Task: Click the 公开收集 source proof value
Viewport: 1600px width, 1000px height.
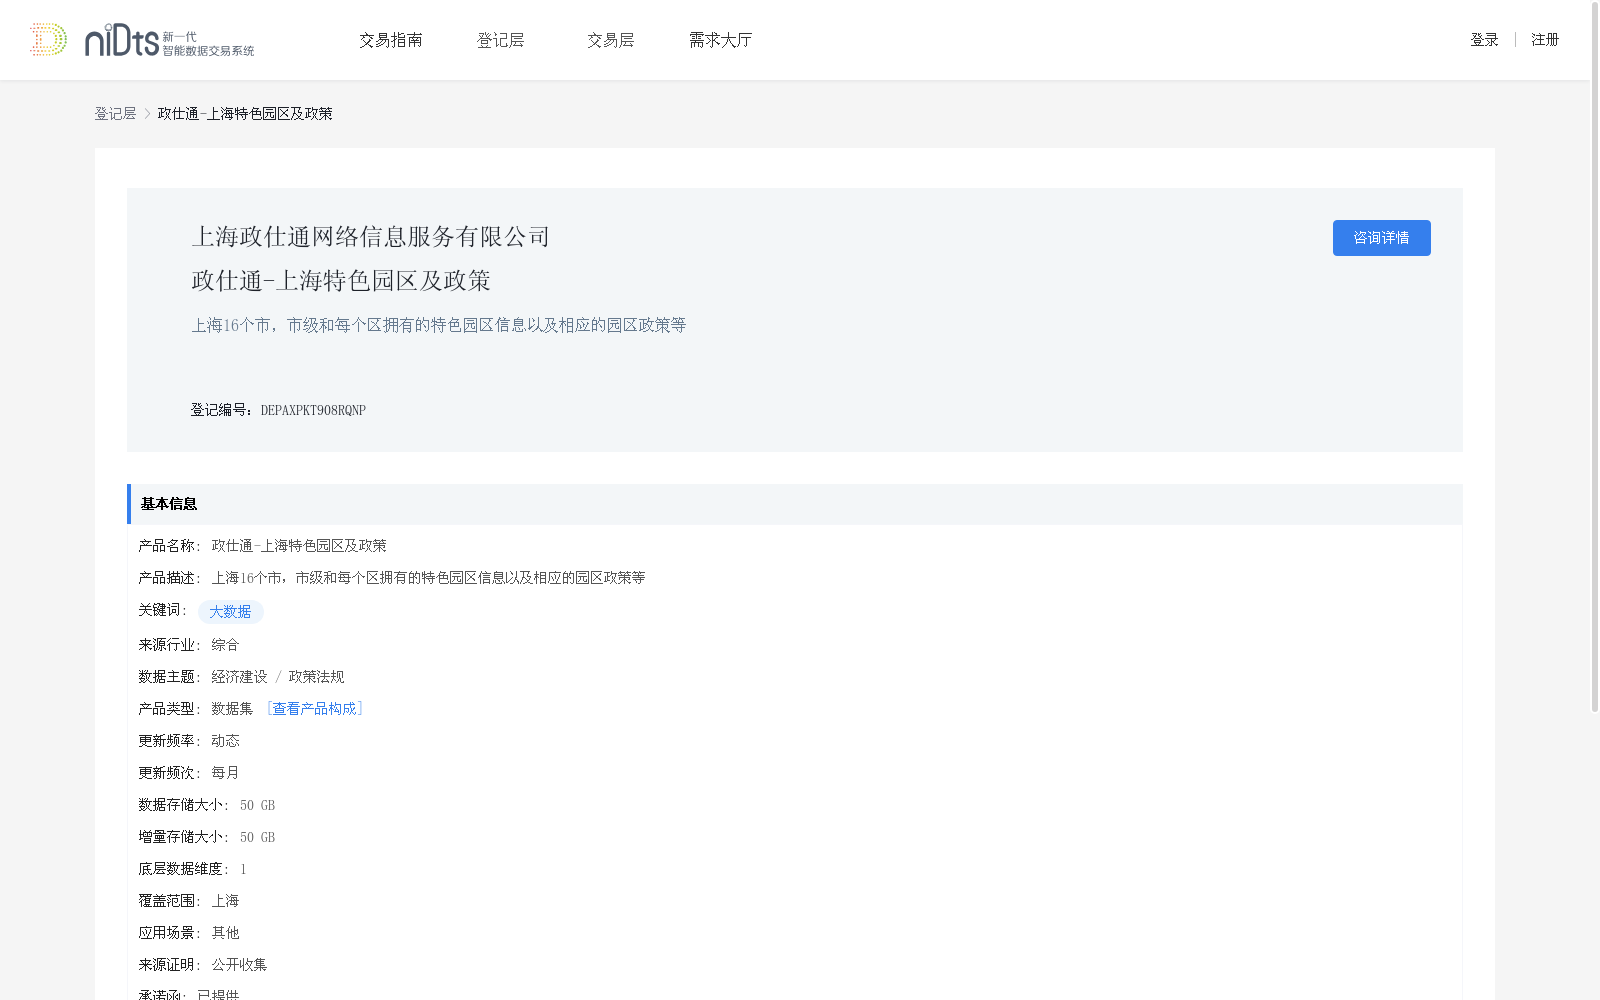Action: click(239, 965)
